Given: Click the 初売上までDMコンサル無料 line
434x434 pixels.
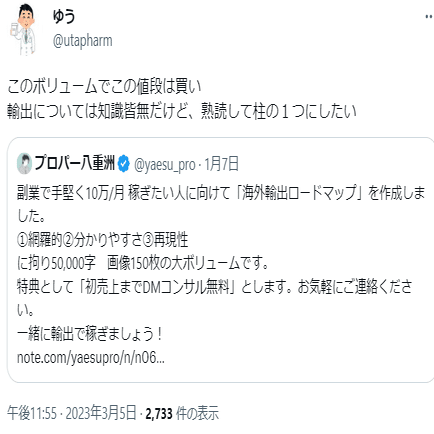Looking at the screenshot, I should [214, 287].
